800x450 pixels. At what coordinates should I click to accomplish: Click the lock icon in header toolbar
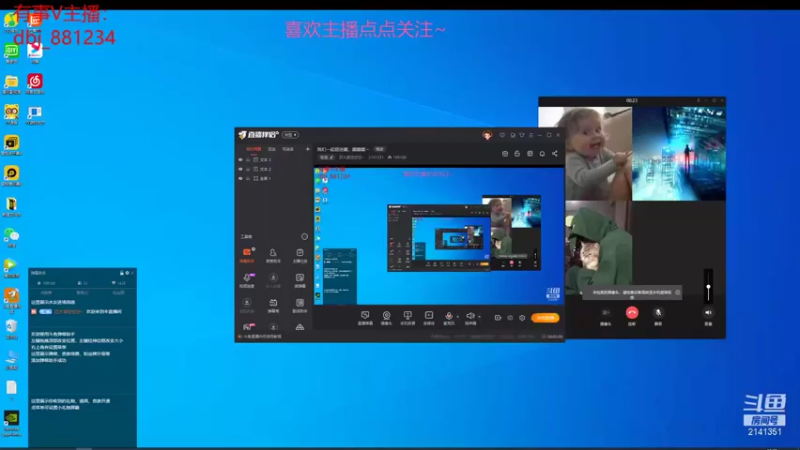coord(517,154)
